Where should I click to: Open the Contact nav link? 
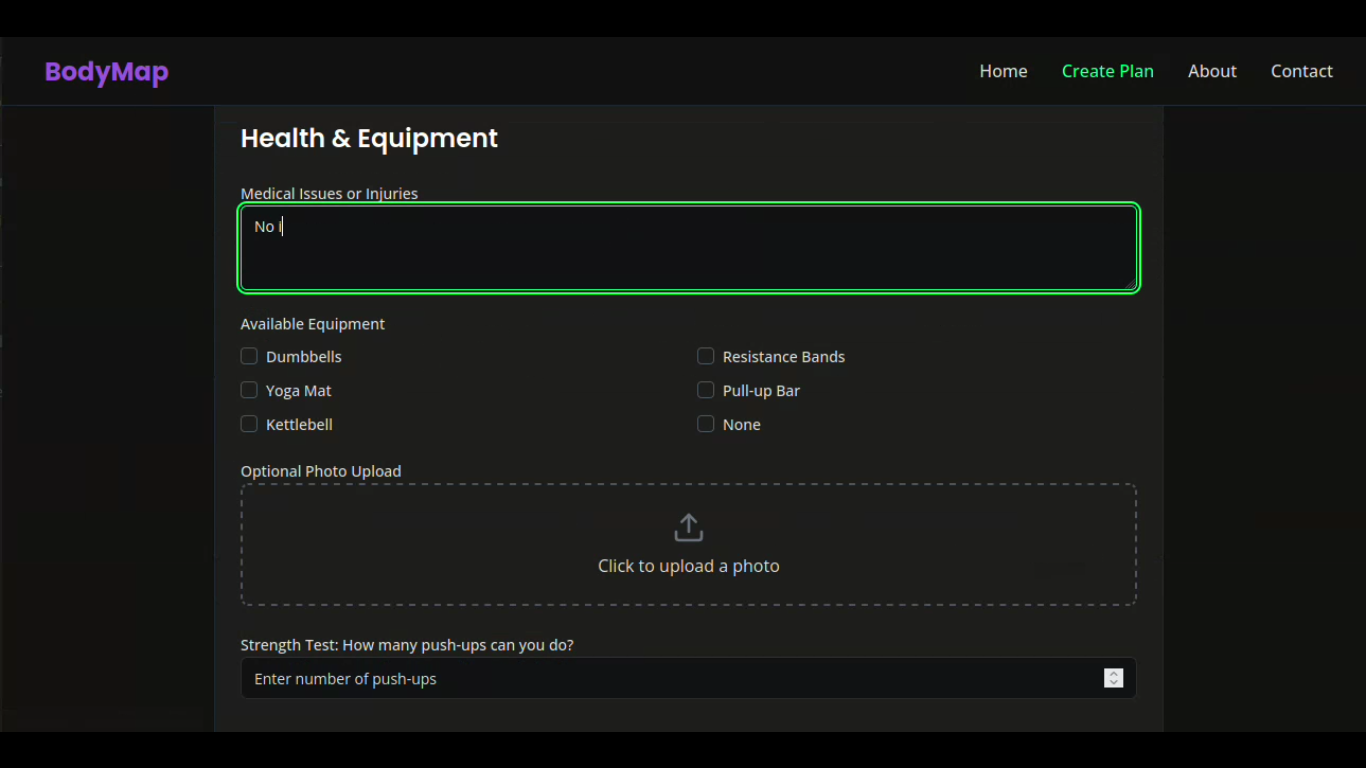pos(1301,71)
